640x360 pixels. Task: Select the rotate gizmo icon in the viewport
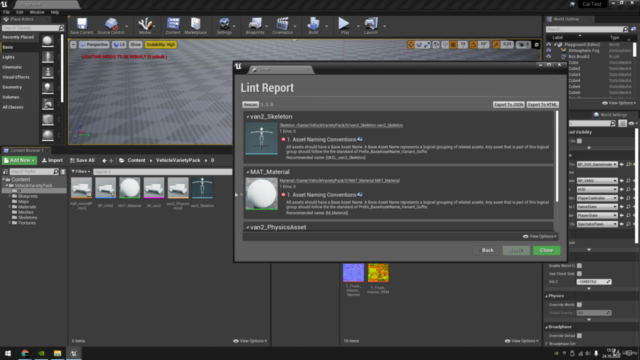click(419, 44)
